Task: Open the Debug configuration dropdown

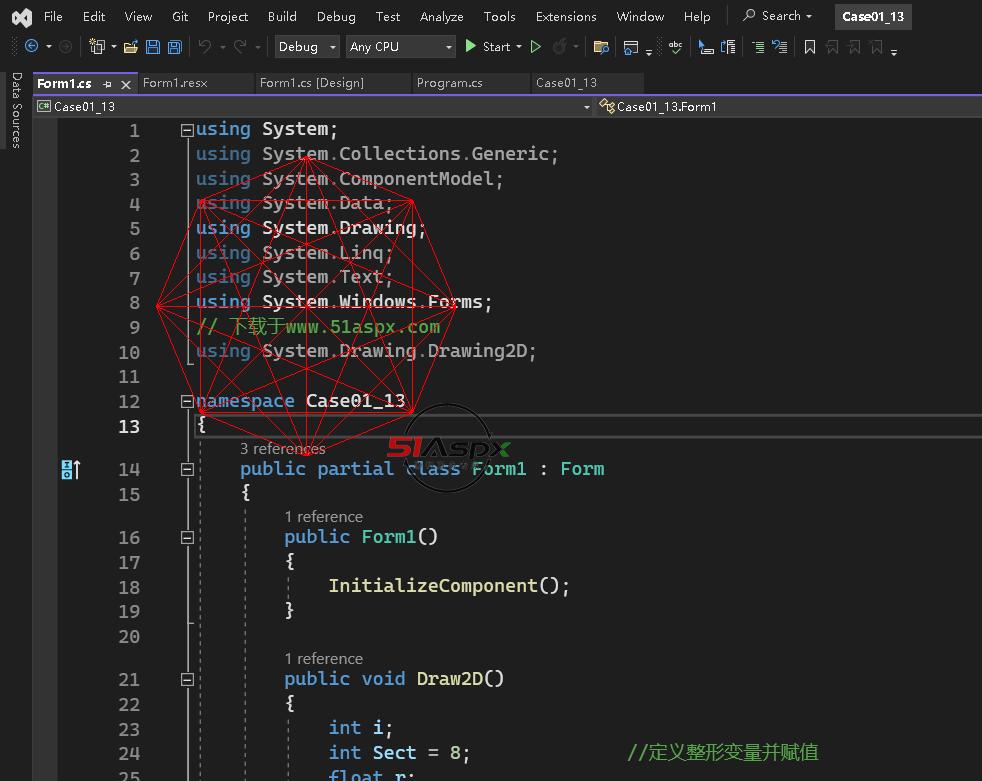Action: click(x=307, y=47)
